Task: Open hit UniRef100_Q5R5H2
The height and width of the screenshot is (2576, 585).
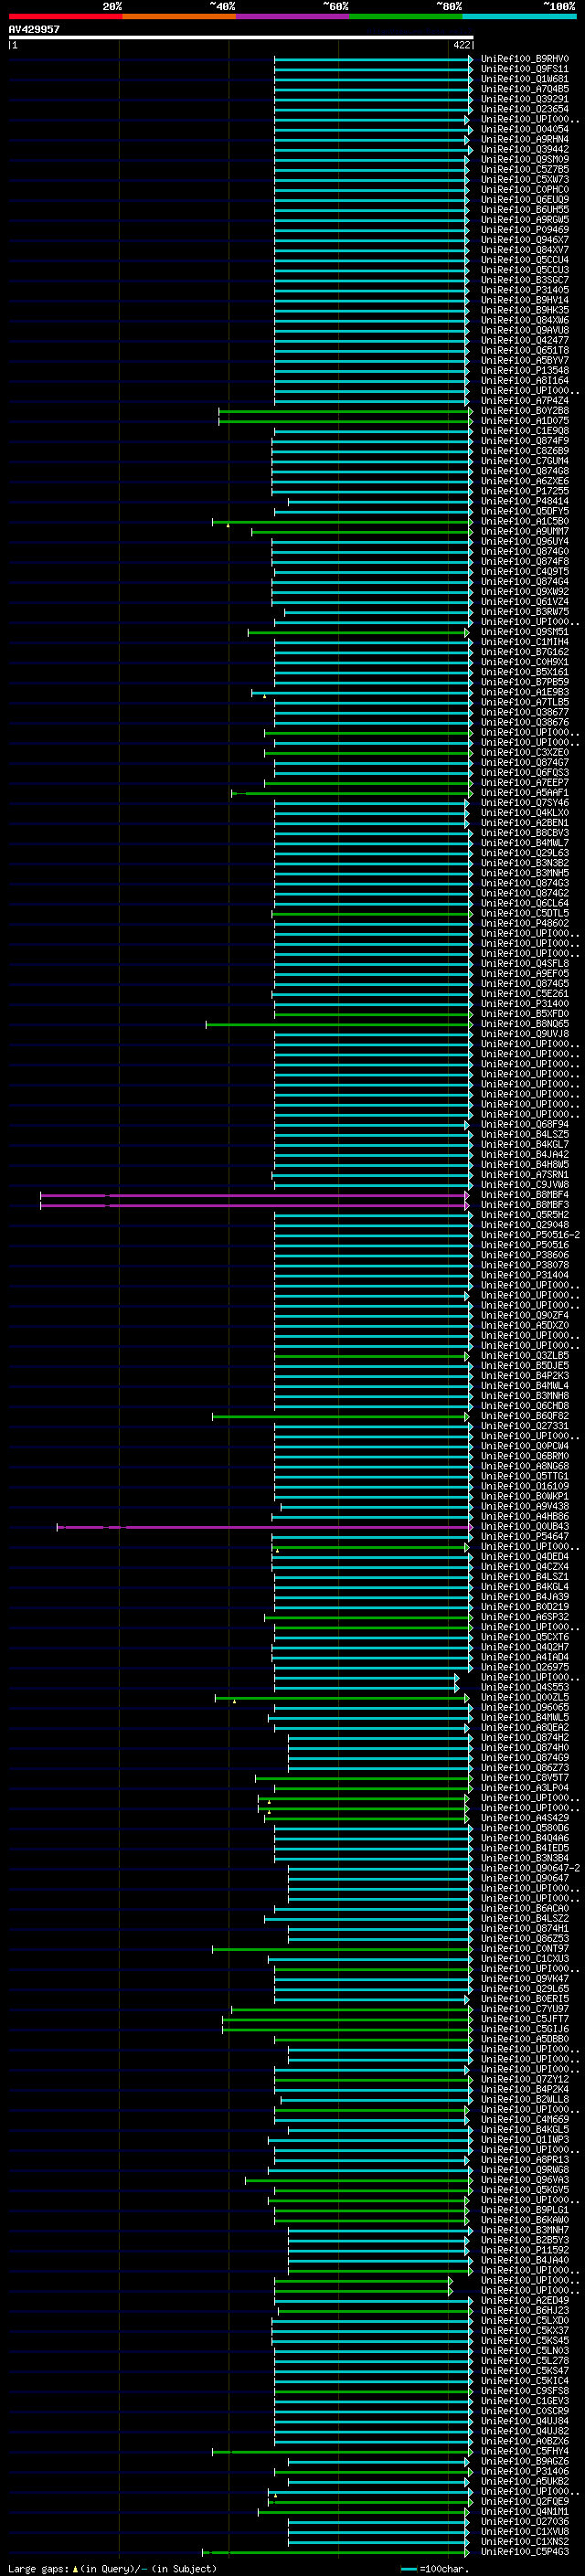Action: click(525, 1215)
